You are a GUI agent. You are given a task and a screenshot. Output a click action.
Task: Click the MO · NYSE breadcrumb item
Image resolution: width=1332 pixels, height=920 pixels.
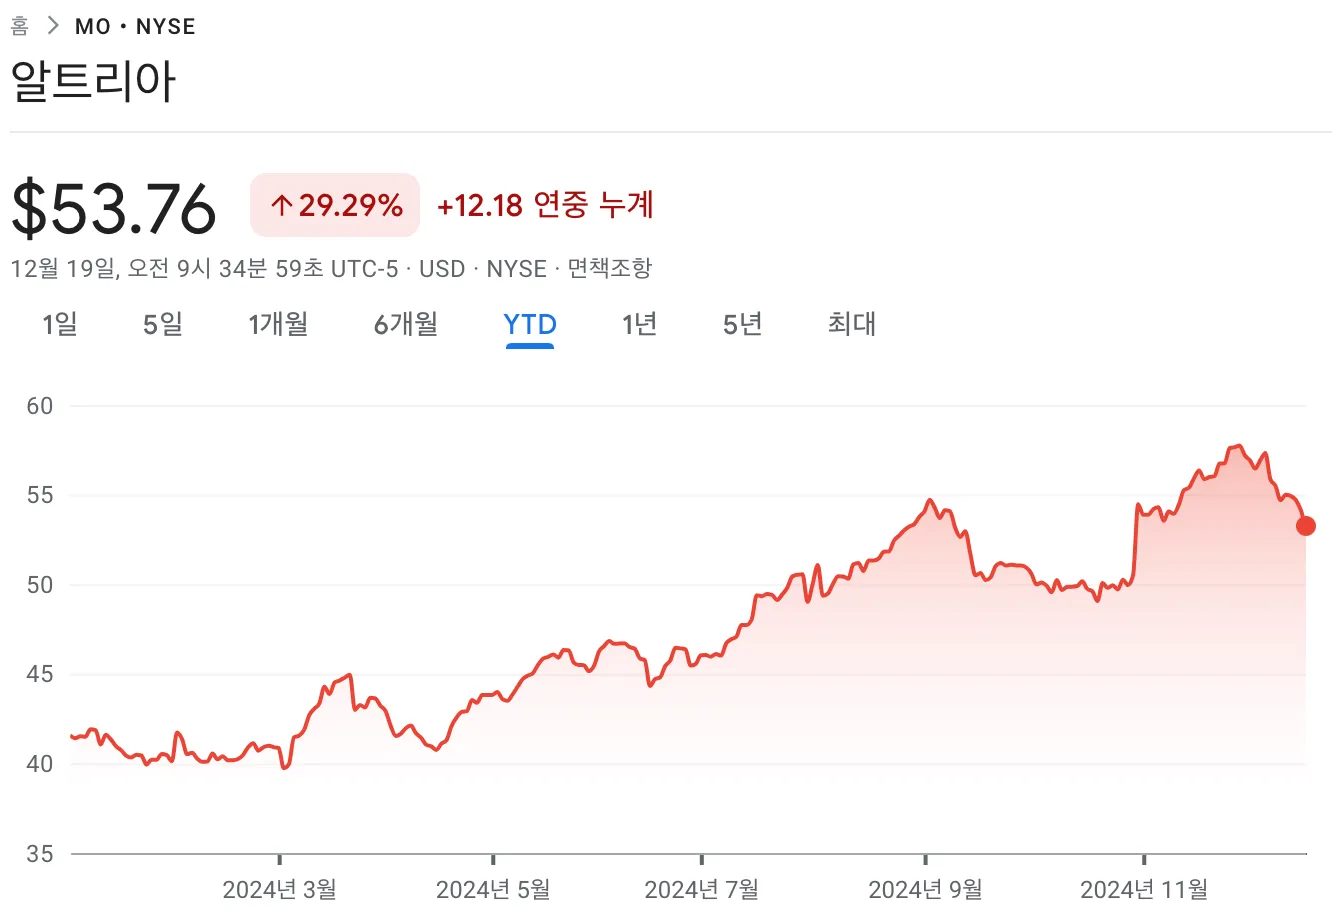136,25
